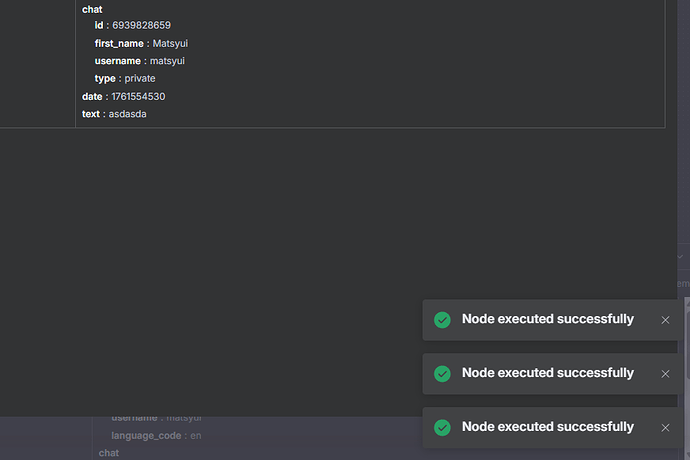Click the first_name value Matsyui

[x=170, y=43]
